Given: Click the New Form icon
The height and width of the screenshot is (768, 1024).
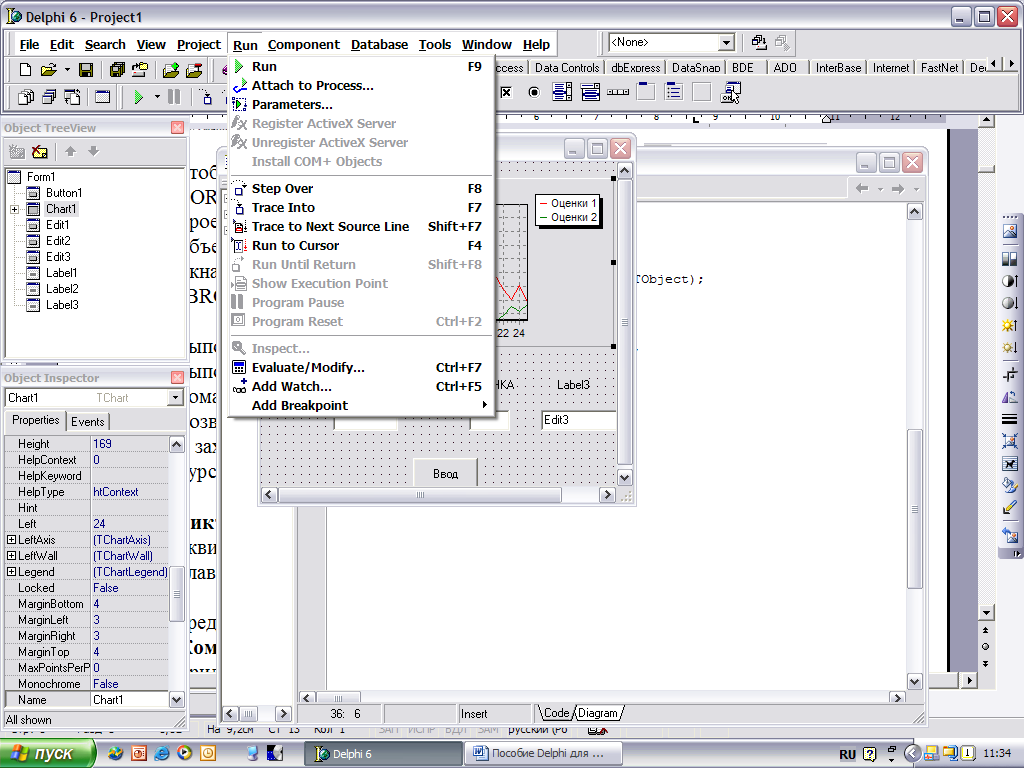Looking at the screenshot, I should click(103, 97).
